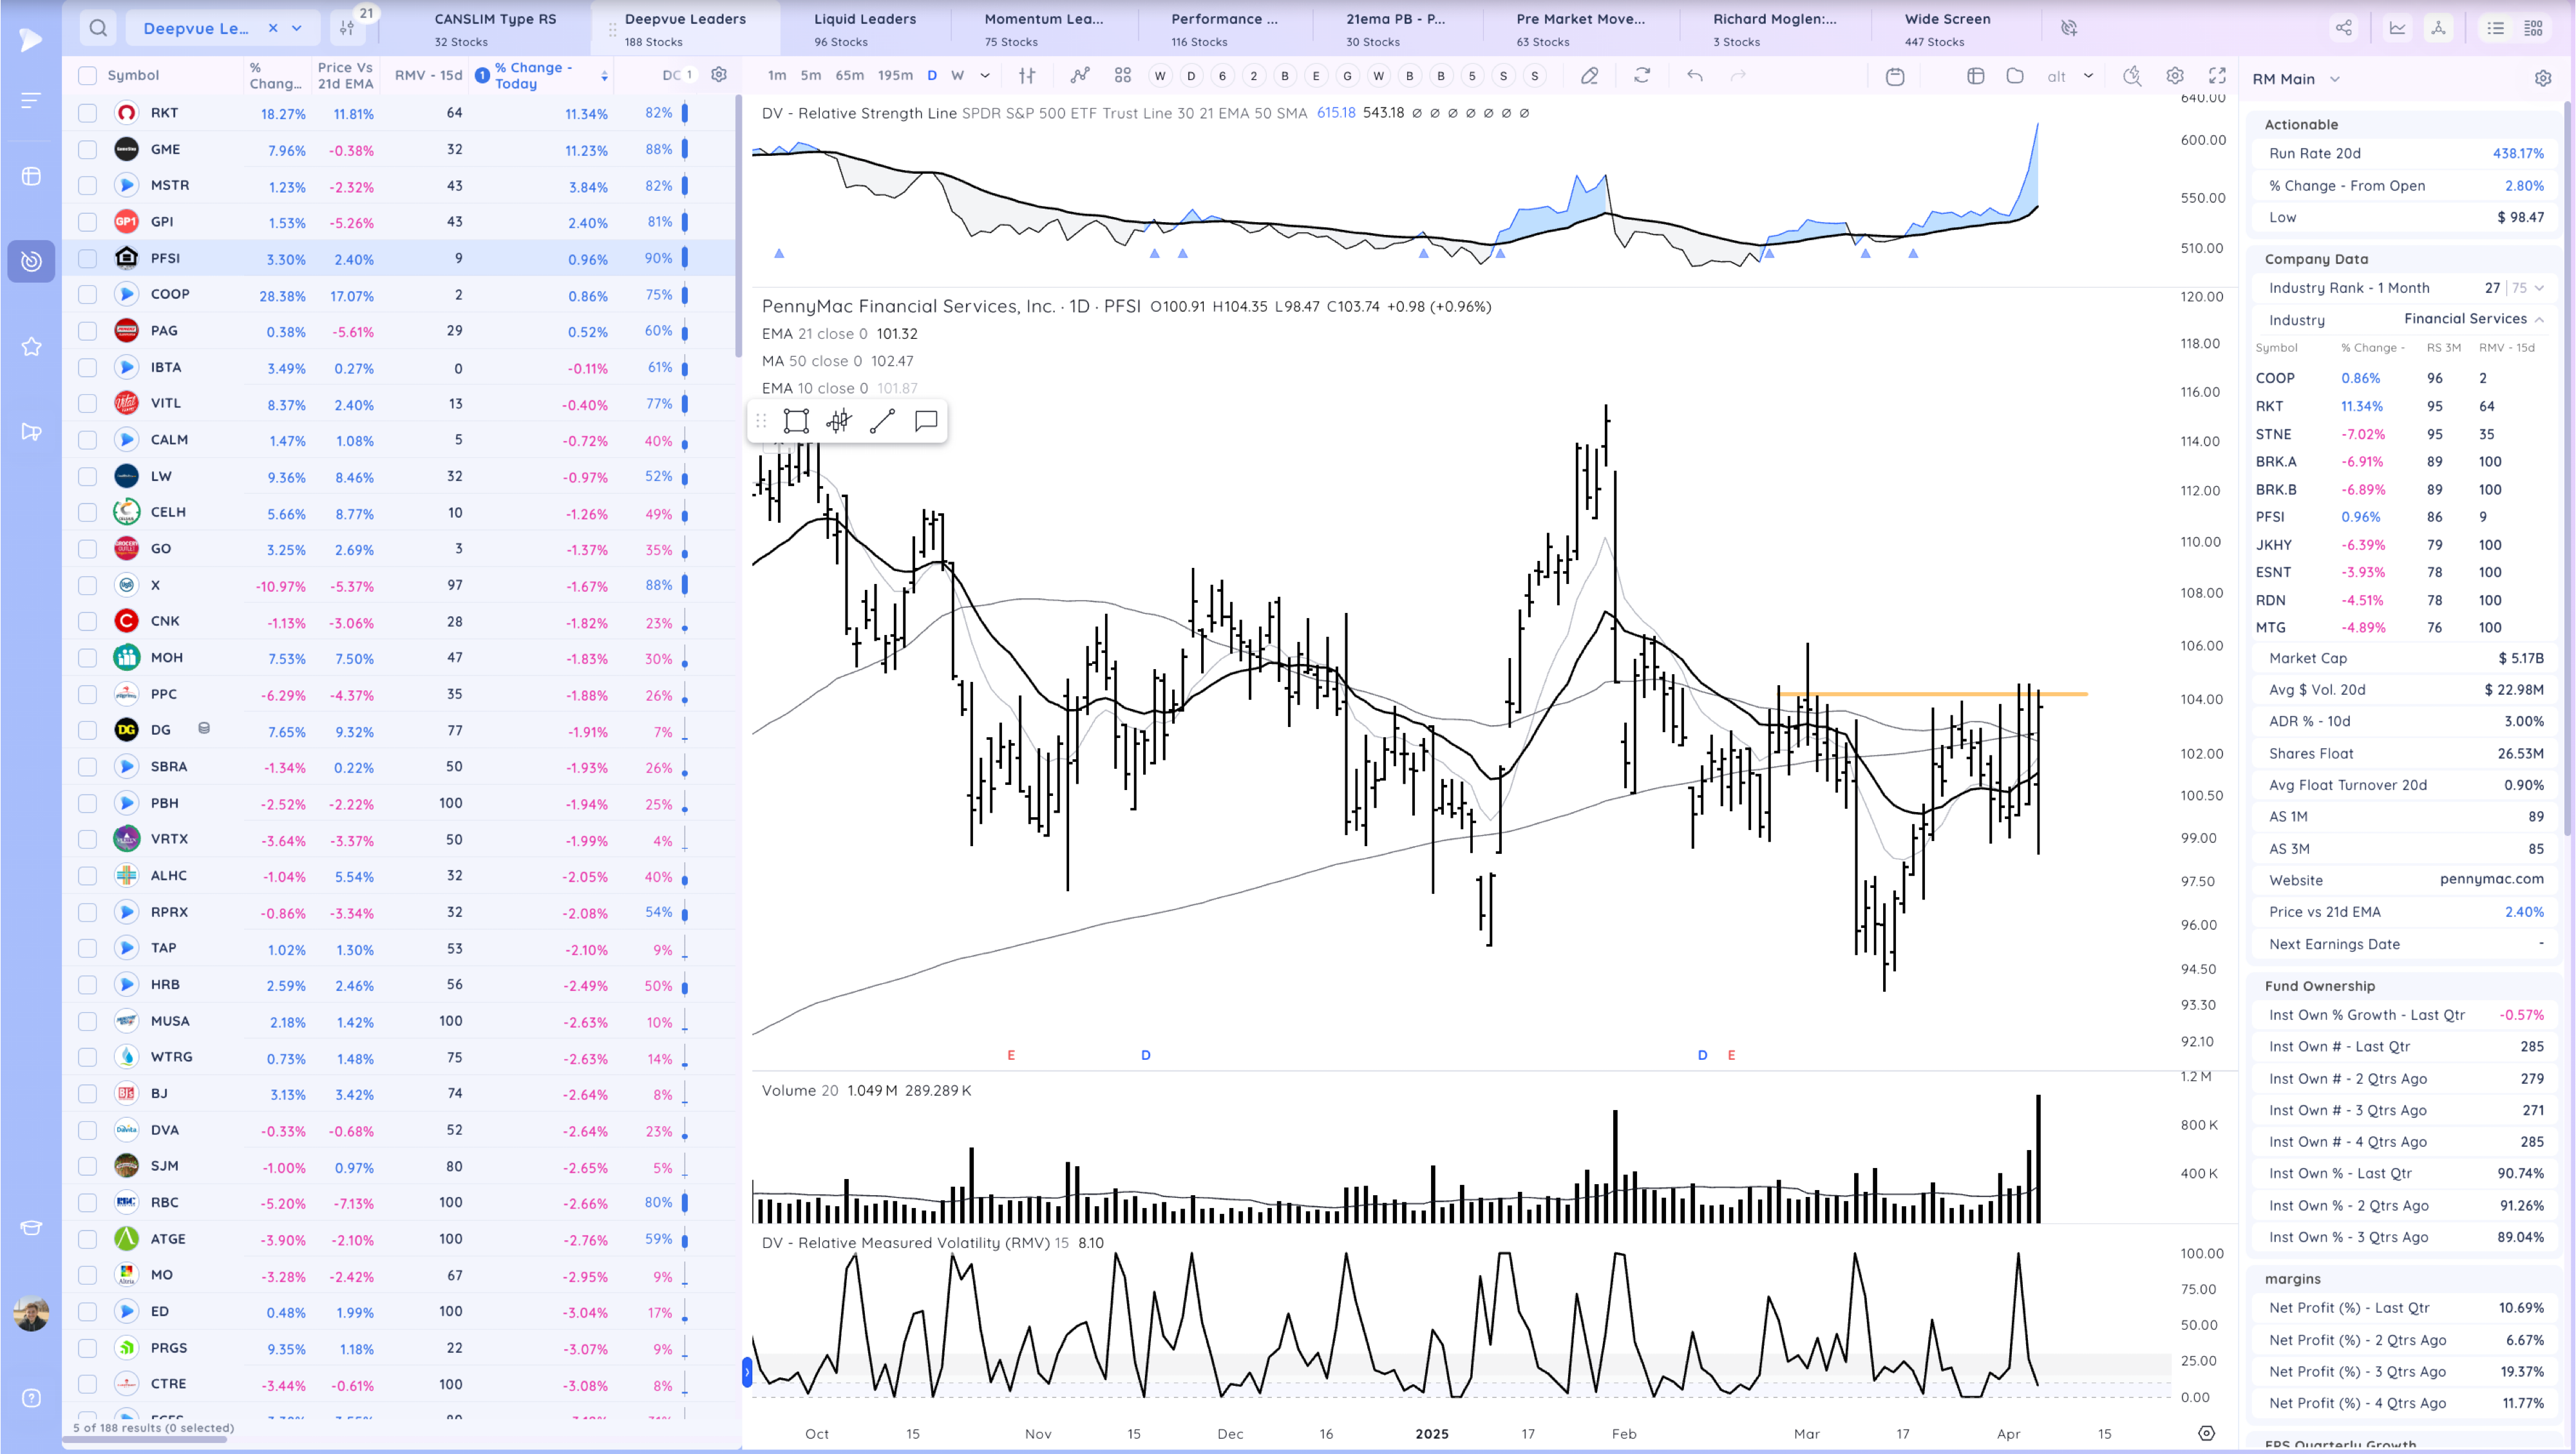This screenshot has width=2576, height=1454.
Task: Check the COOP row checkbox
Action: coord(88,294)
